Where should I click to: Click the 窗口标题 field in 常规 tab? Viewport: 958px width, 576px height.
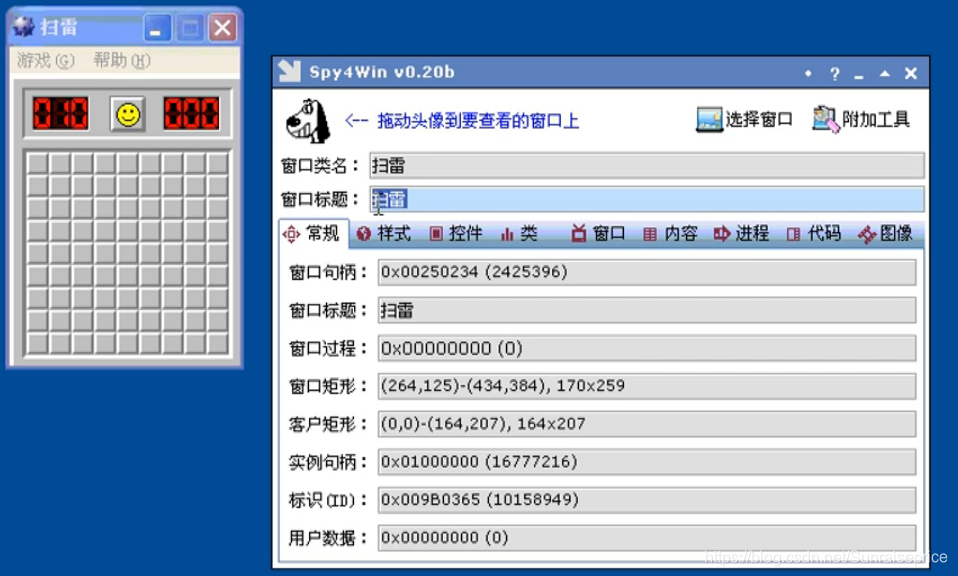(646, 310)
